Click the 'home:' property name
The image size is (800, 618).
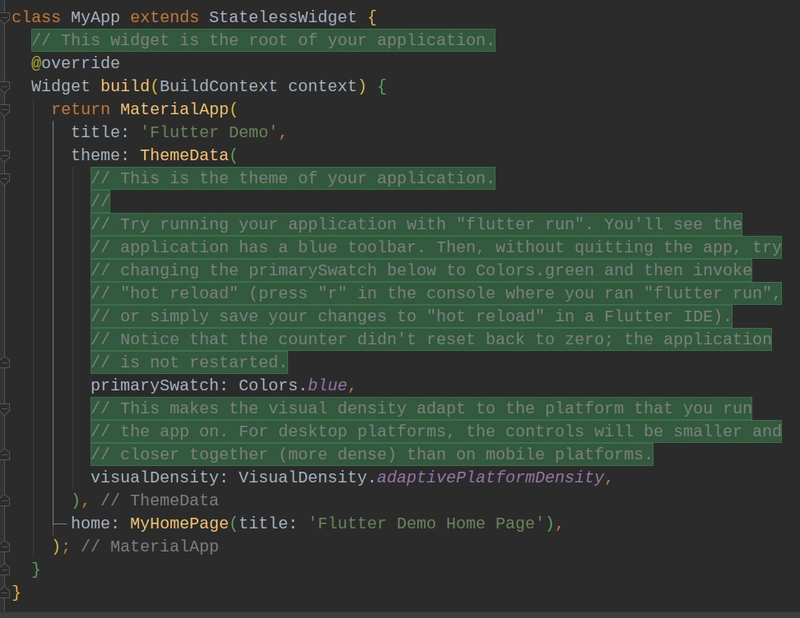click(95, 524)
